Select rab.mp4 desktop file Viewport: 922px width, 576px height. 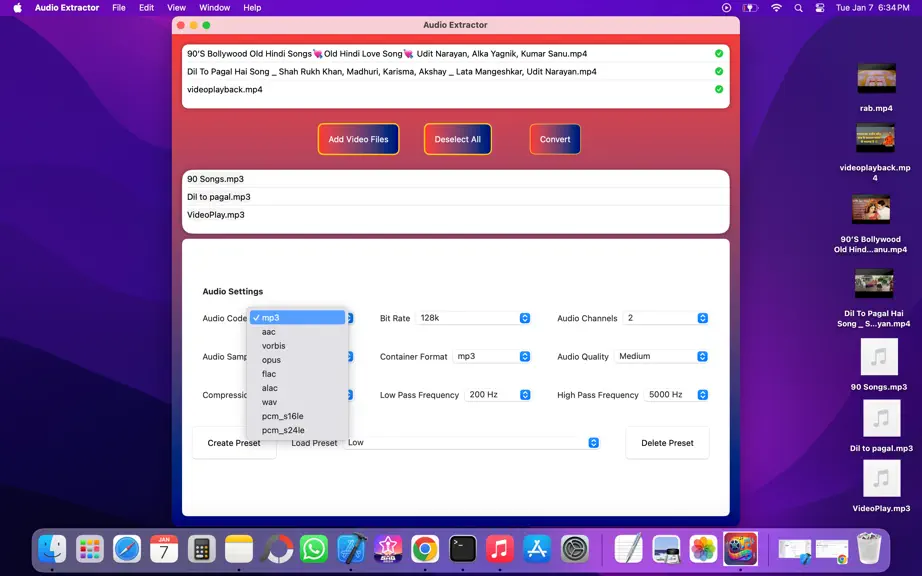pyautogui.click(x=876, y=87)
